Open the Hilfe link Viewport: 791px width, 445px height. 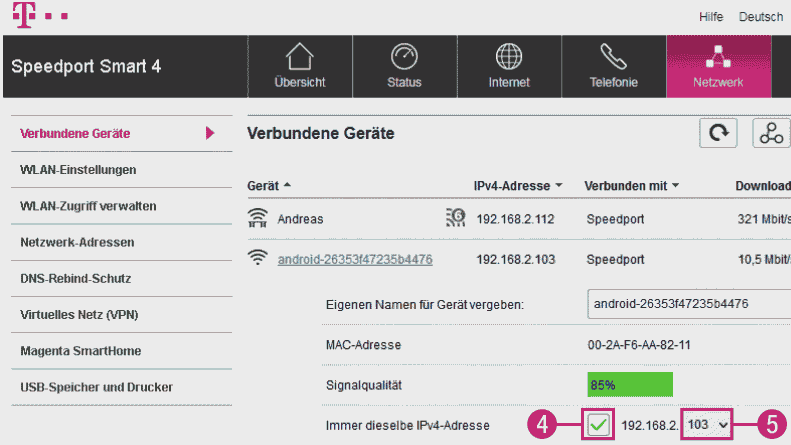pos(711,17)
